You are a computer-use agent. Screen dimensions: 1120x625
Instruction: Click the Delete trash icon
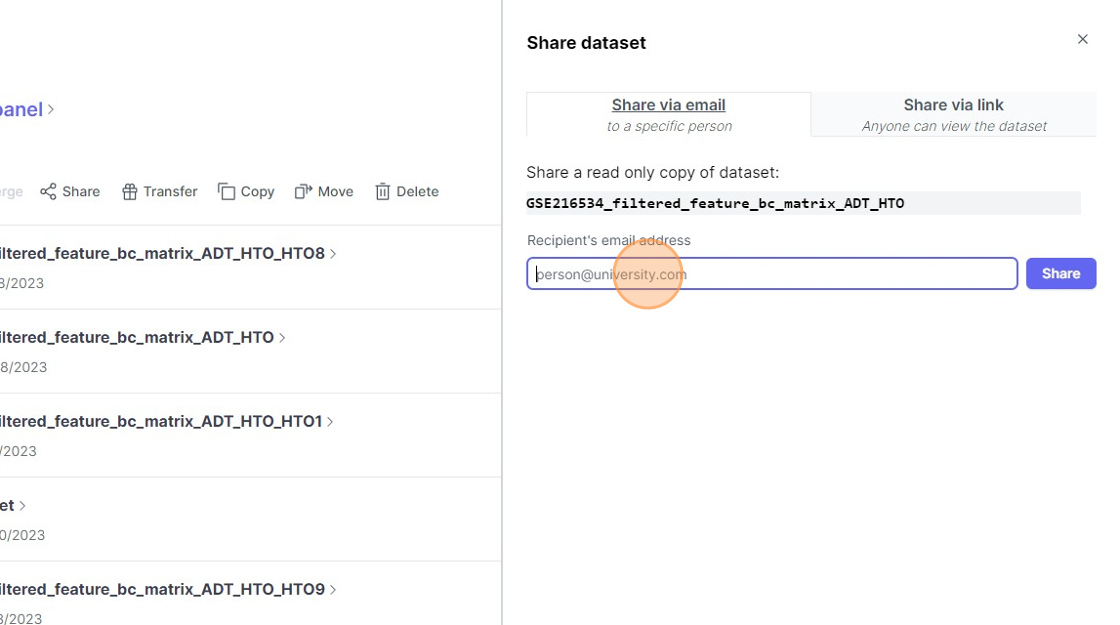click(382, 191)
